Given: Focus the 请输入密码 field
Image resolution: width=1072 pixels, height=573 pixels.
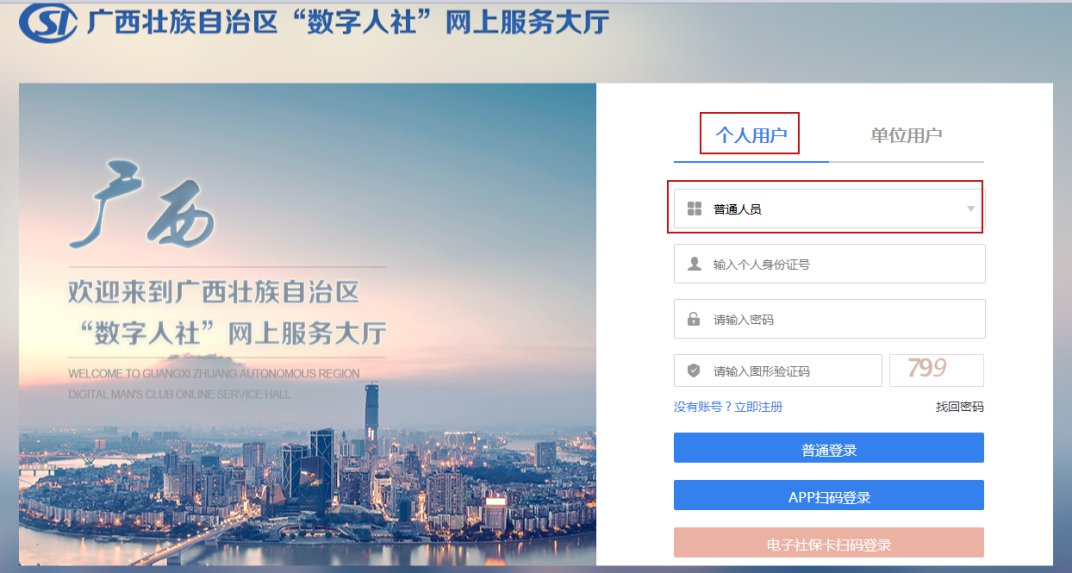Looking at the screenshot, I should tap(829, 319).
